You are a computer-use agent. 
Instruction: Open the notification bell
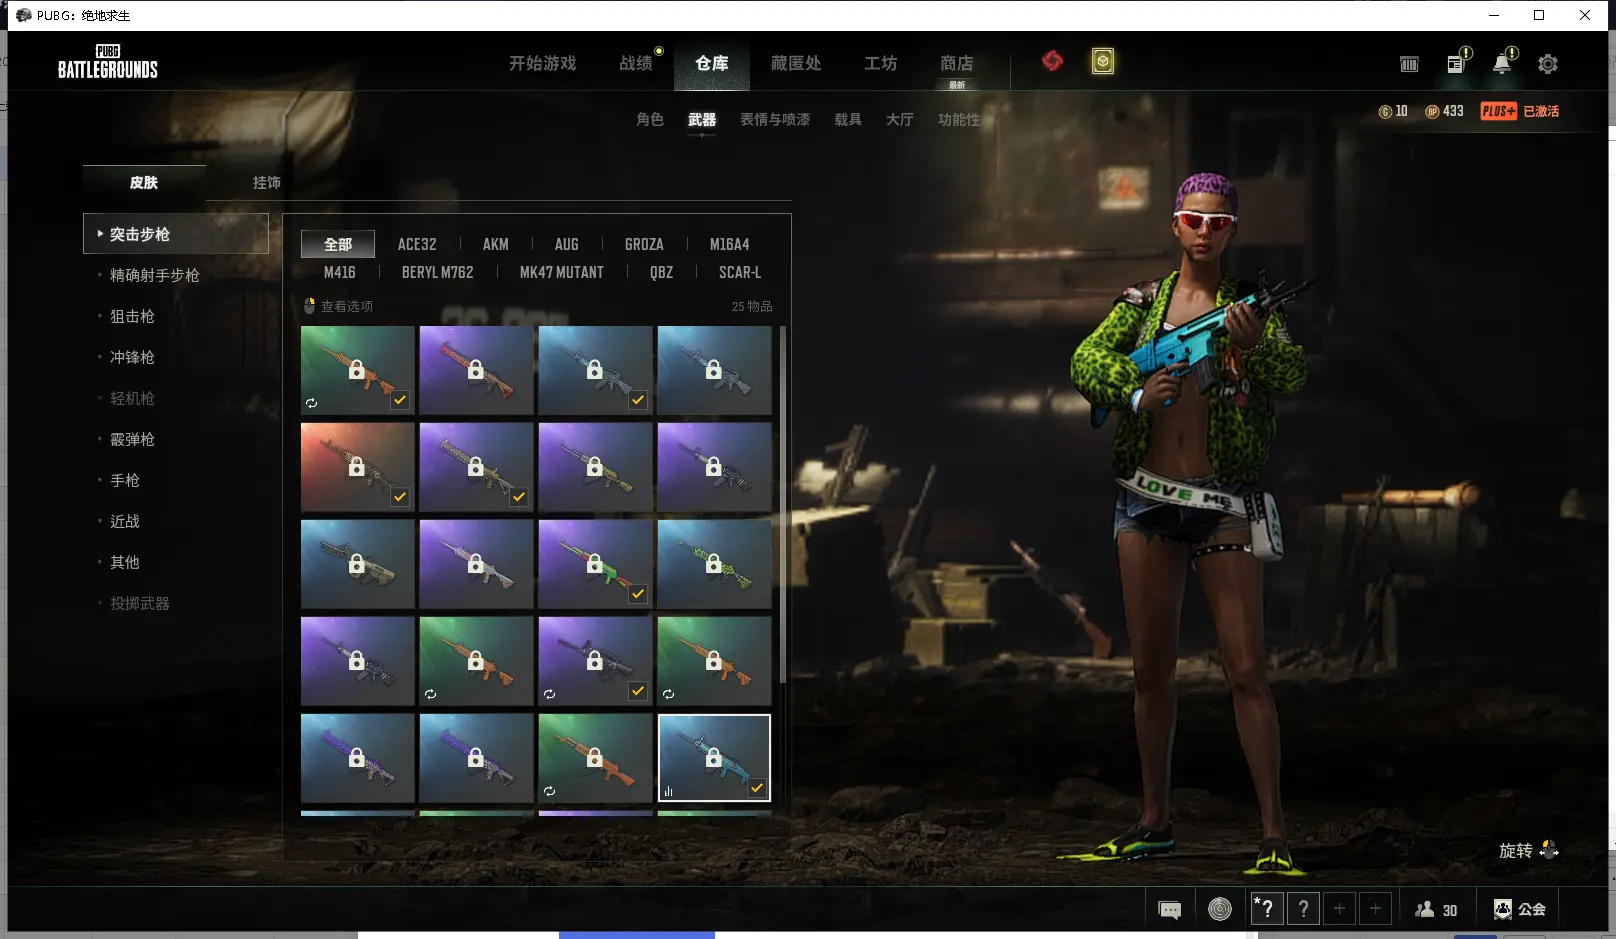pos(1502,64)
